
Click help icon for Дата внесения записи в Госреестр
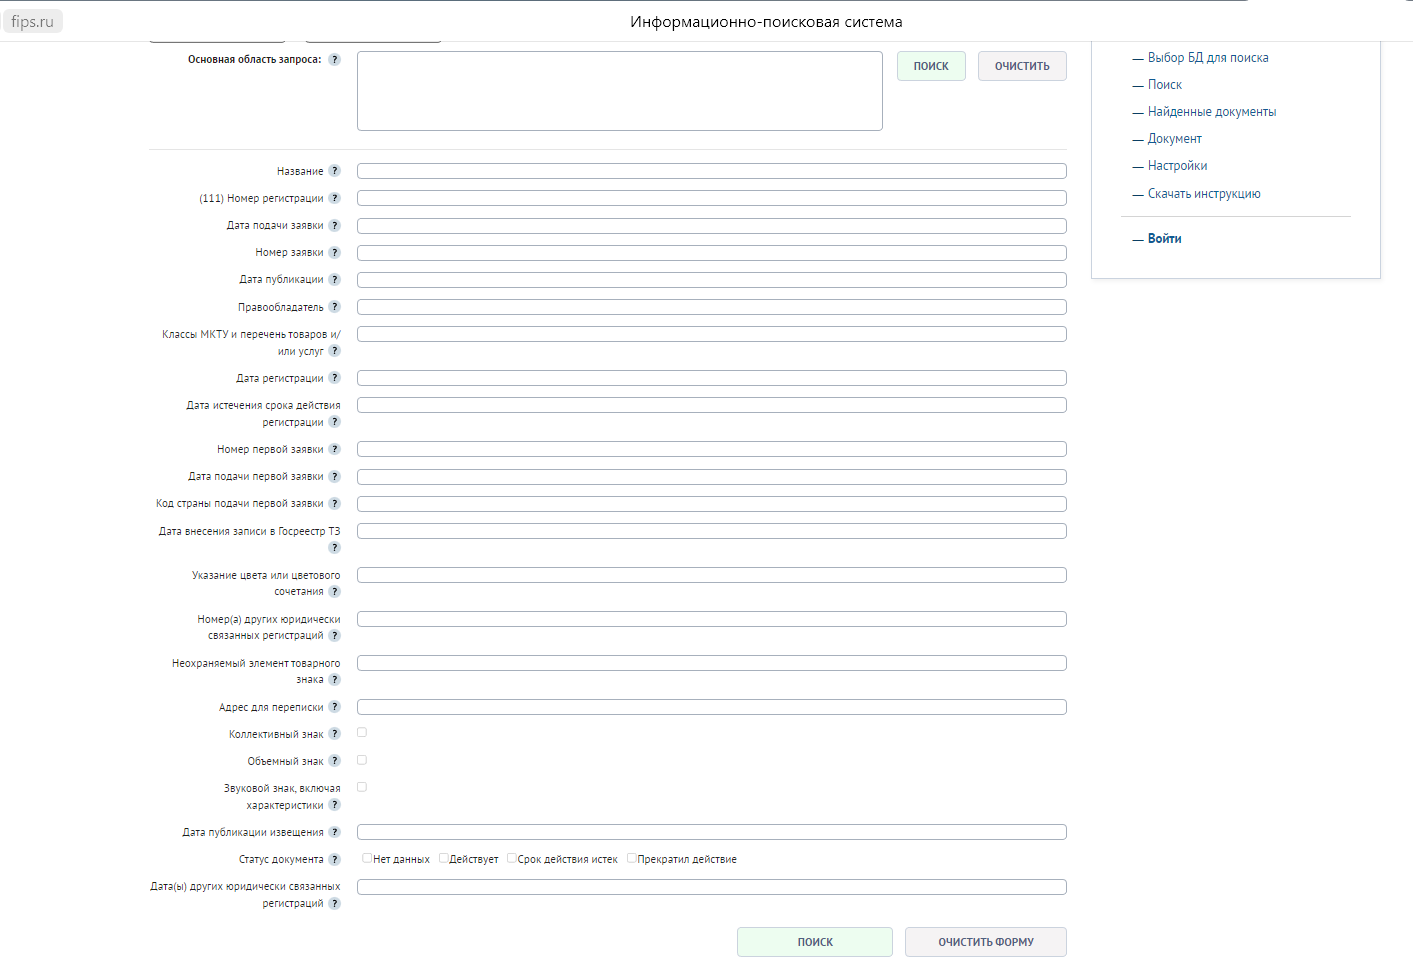pos(334,548)
